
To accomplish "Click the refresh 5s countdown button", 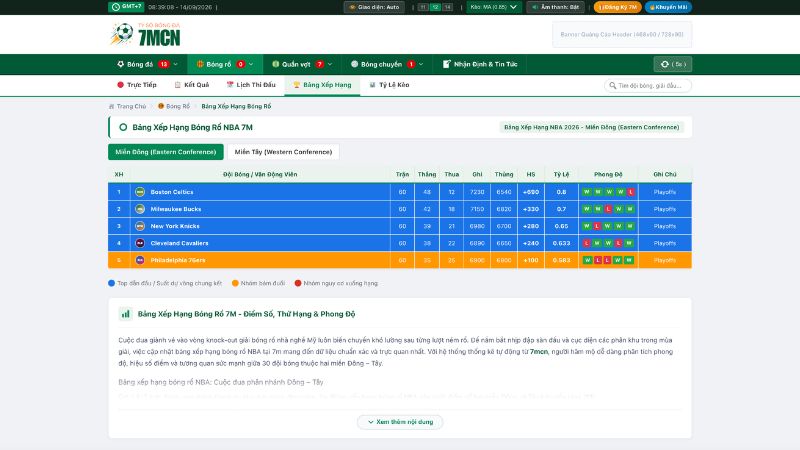I will click(673, 64).
